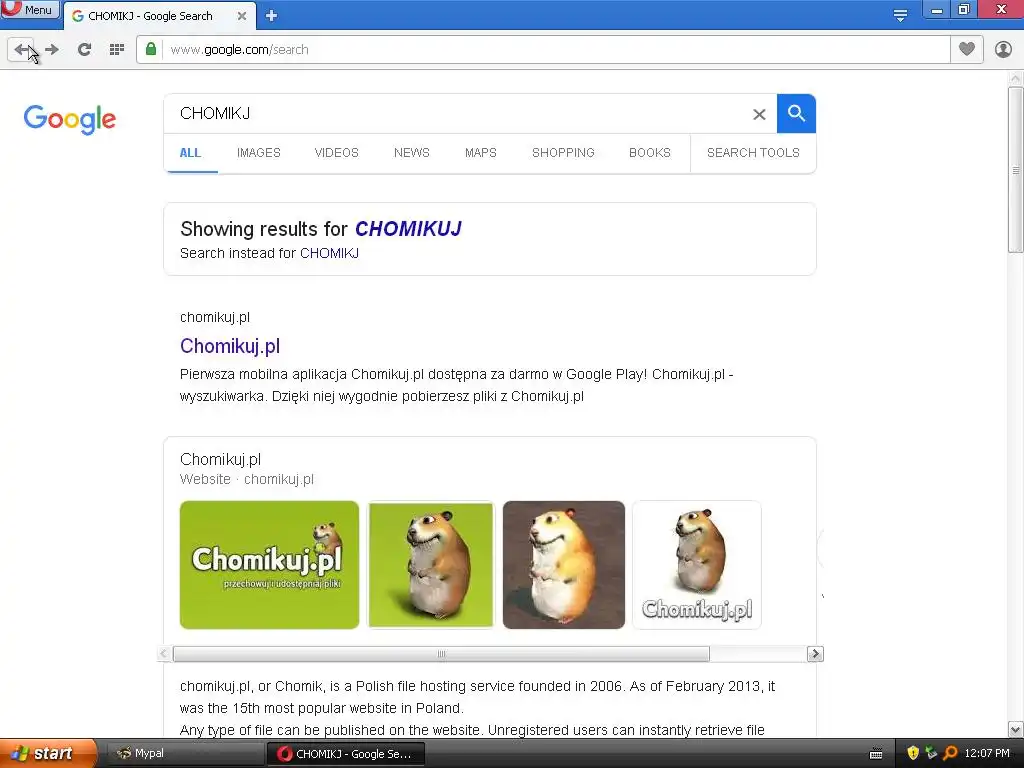Clear the search box with X
Image resolution: width=1024 pixels, height=768 pixels.
(x=759, y=114)
